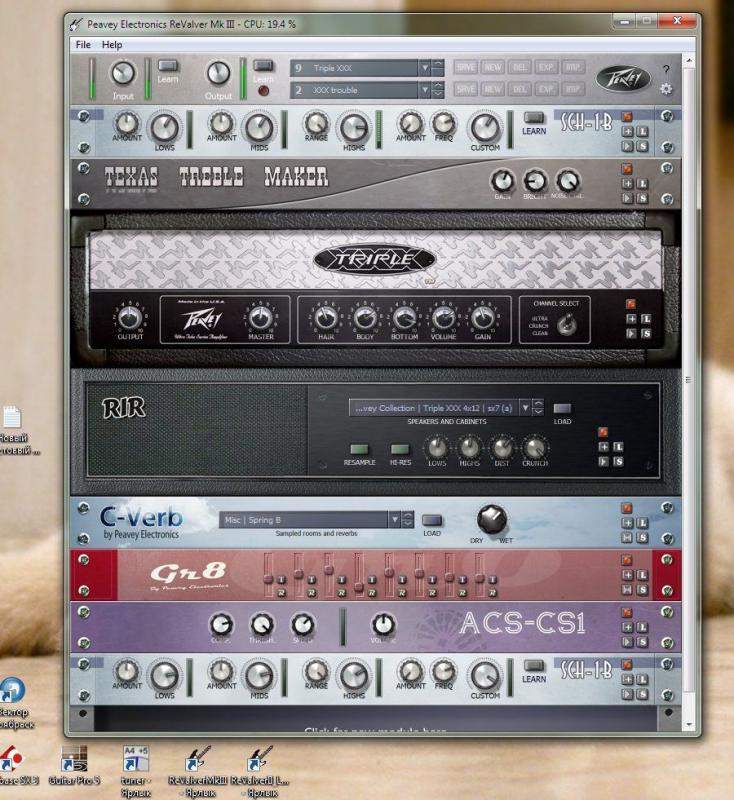
Task: Click the GAIN knob on the Triple XXX amp
Action: tap(482, 318)
